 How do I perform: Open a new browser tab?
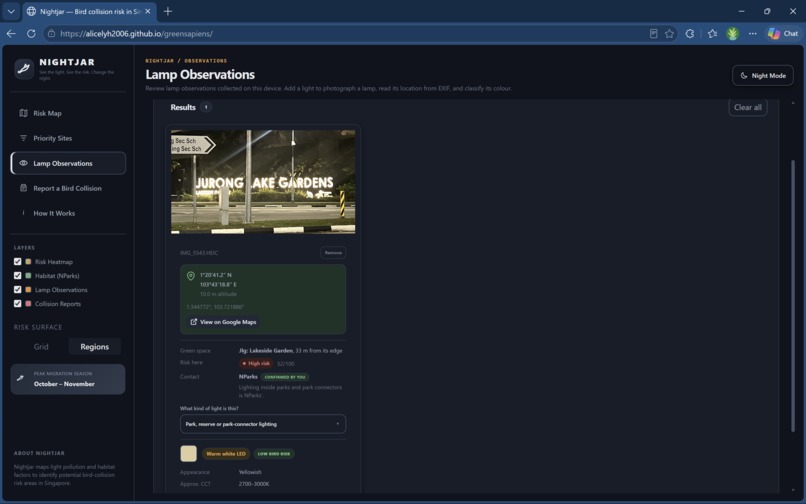point(168,11)
